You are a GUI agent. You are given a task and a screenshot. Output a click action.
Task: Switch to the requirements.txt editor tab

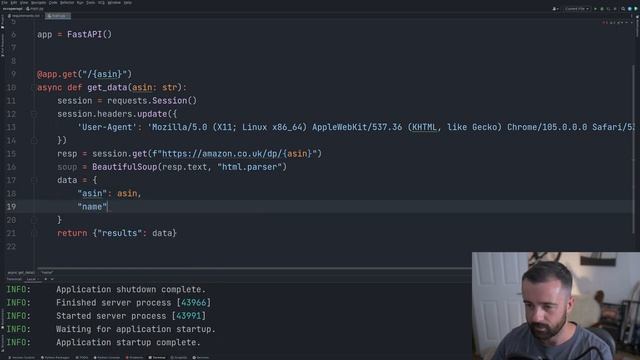(x=24, y=16)
